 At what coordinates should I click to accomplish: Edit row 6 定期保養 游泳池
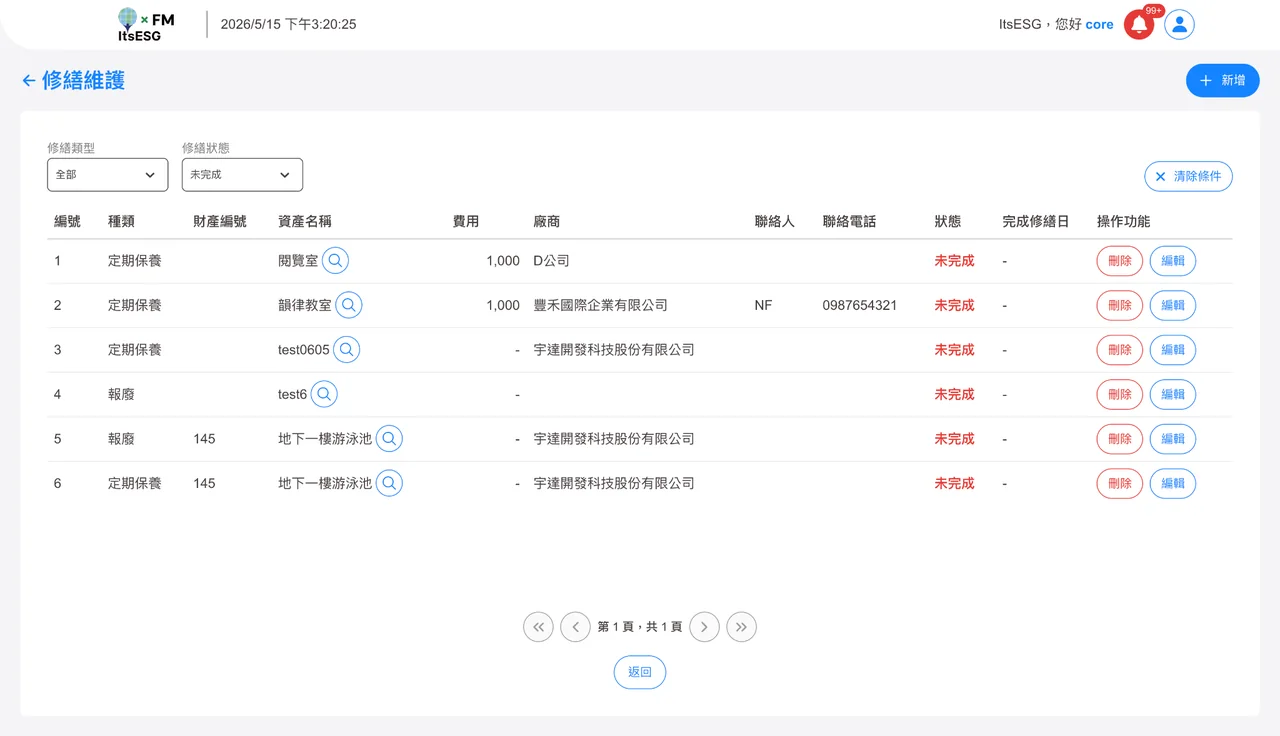1173,483
